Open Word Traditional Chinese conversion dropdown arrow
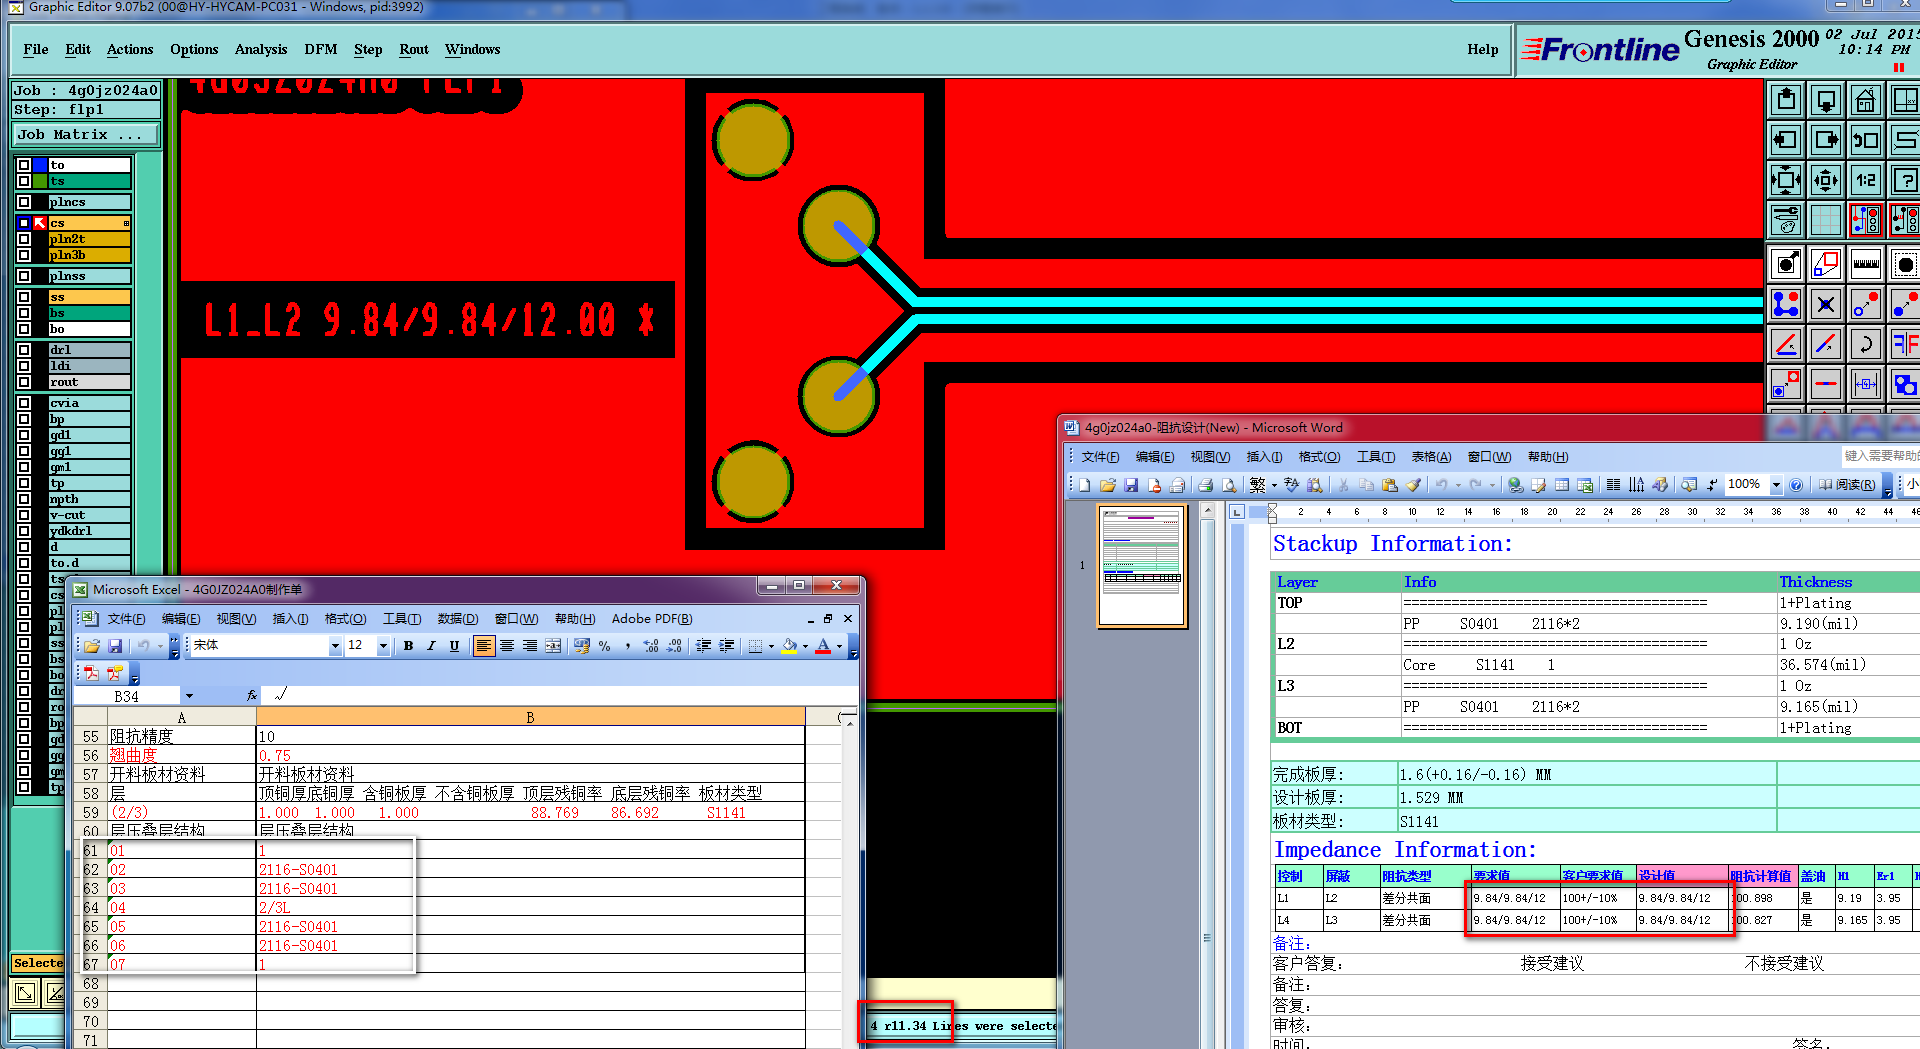This screenshot has height=1049, width=1920. click(x=1274, y=485)
